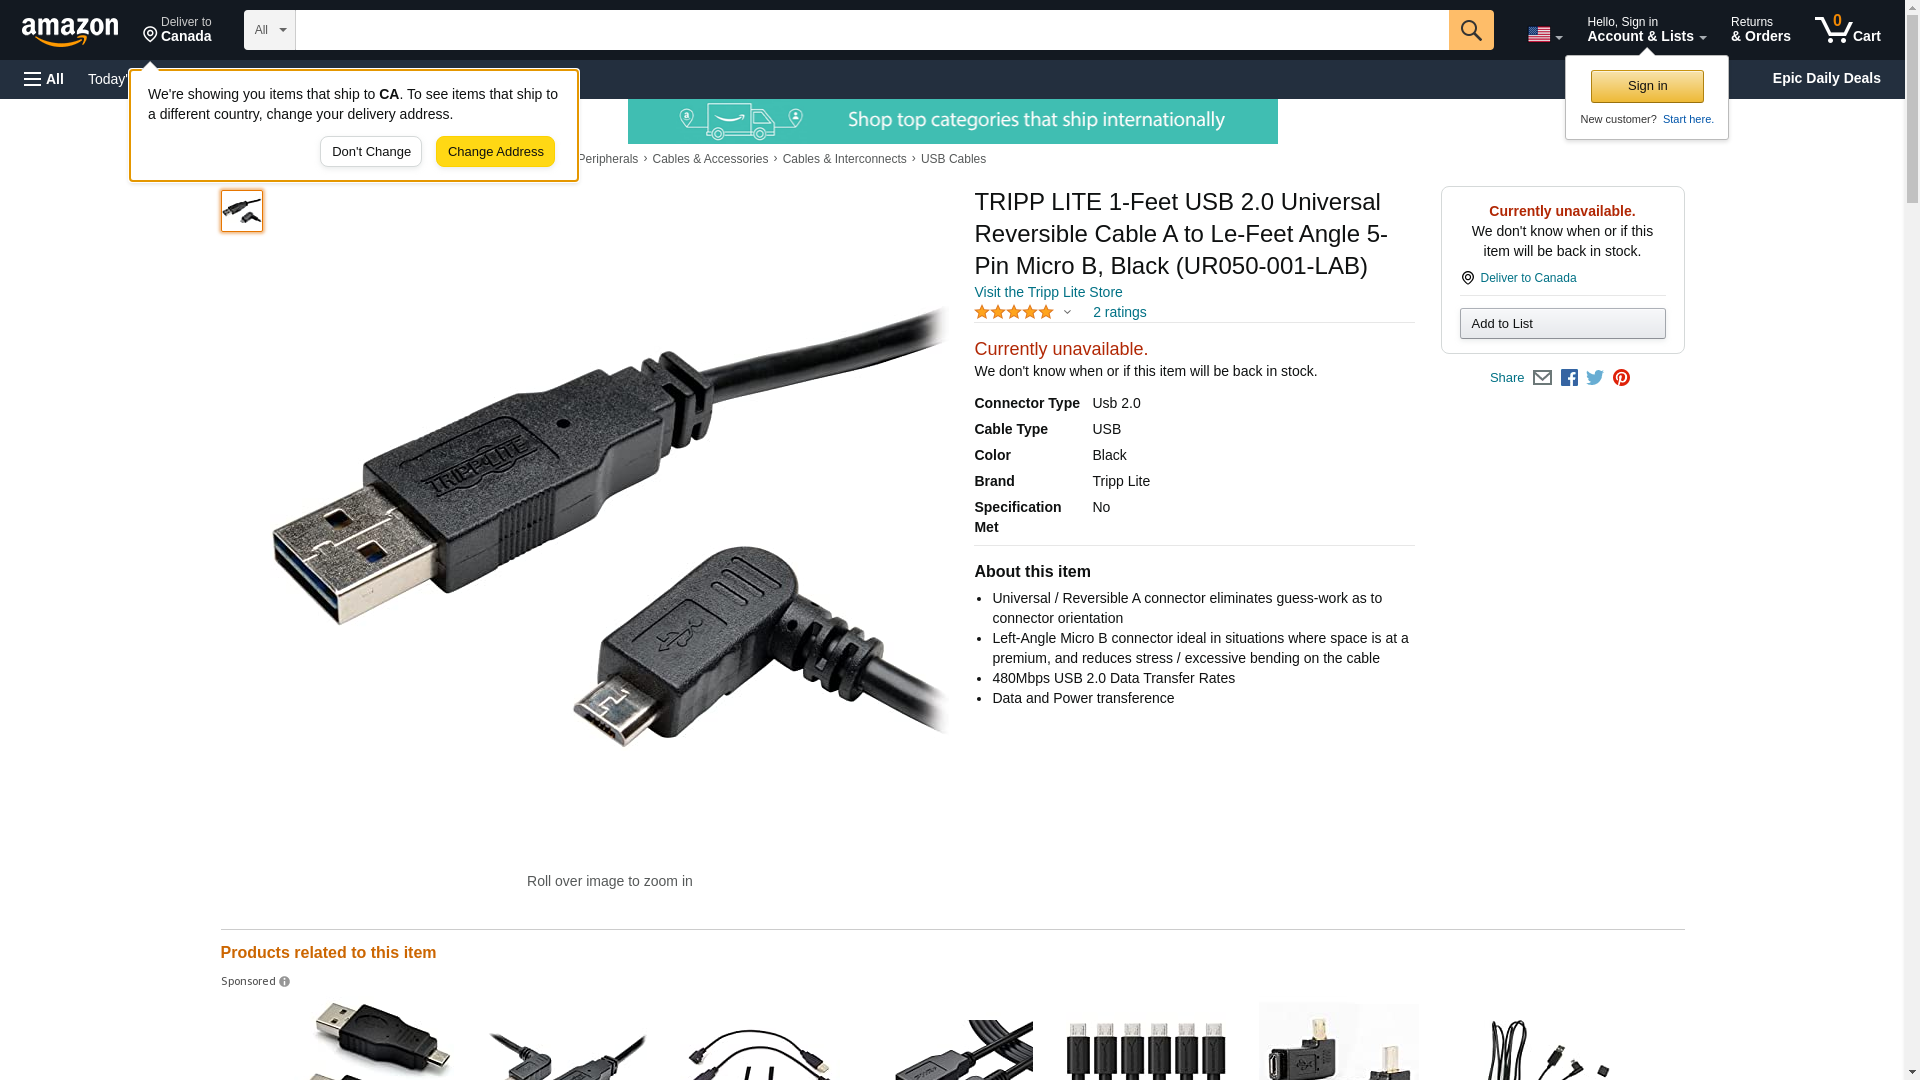Open the 2 ratings link
This screenshot has height=1080, width=1920.
click(1119, 312)
